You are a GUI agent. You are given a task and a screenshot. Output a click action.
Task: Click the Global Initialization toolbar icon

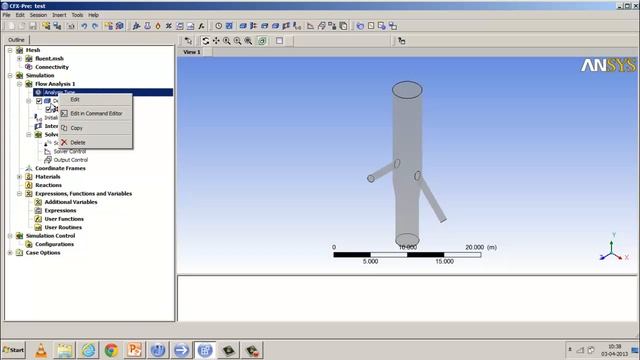pyautogui.click(x=297, y=26)
